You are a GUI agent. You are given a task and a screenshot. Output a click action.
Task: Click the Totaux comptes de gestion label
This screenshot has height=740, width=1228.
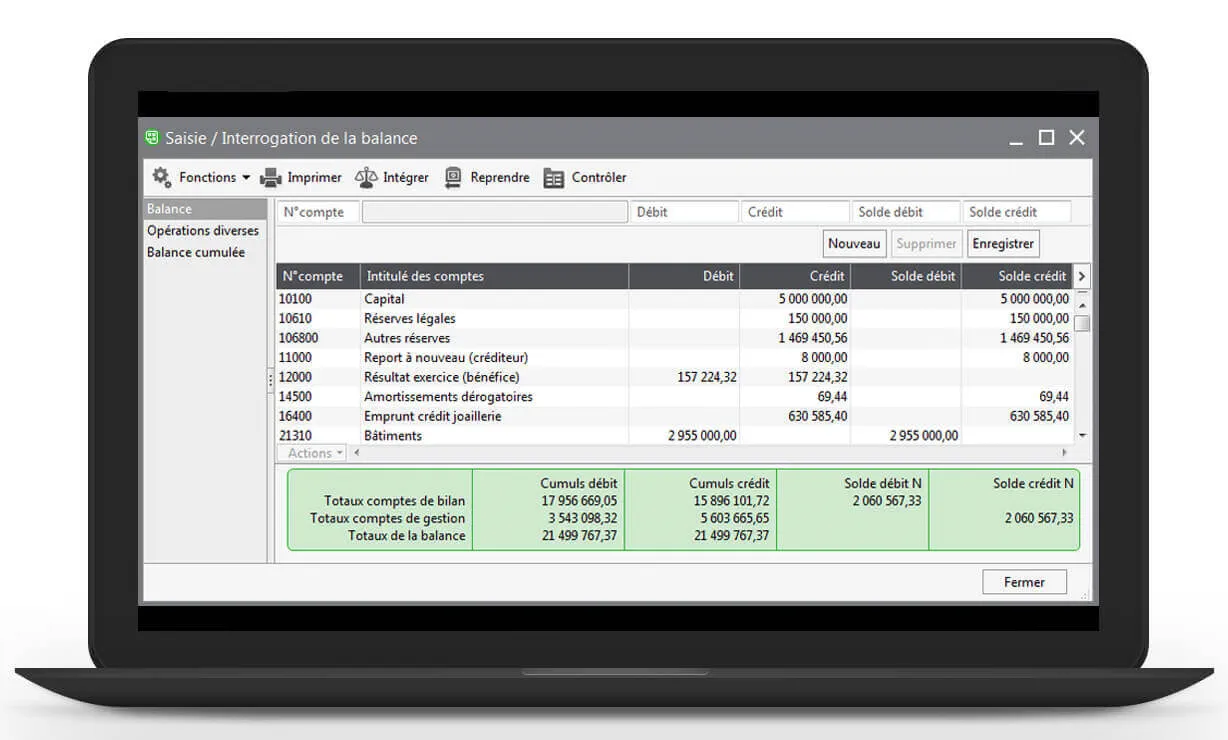(x=388, y=518)
